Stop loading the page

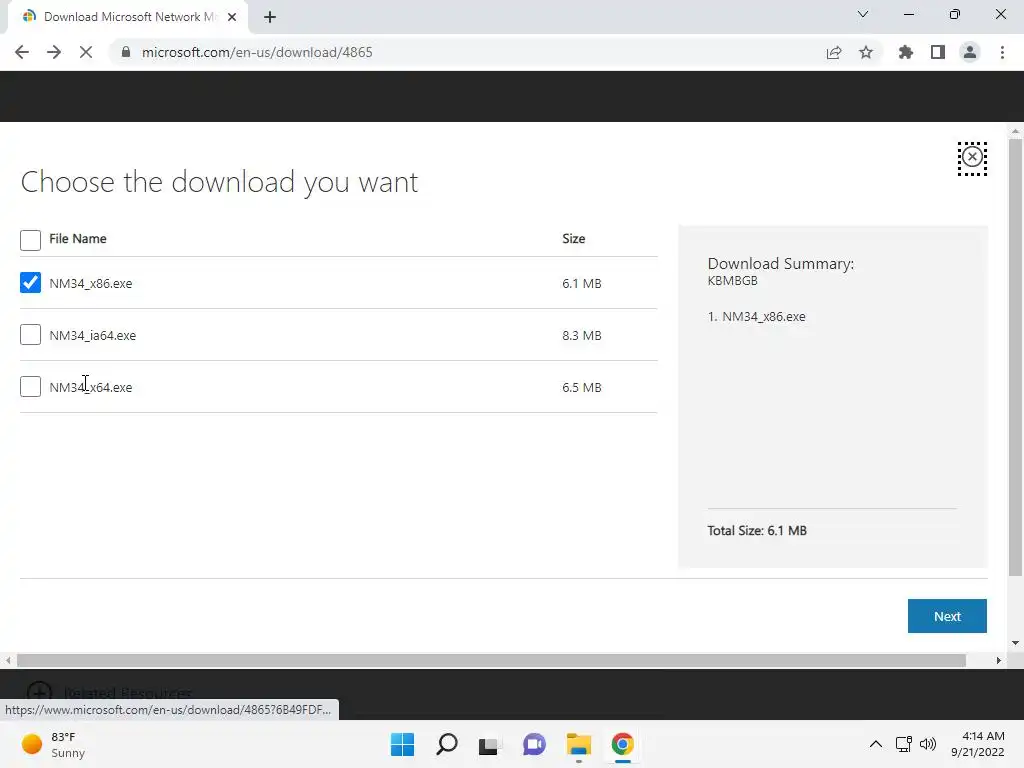click(86, 52)
